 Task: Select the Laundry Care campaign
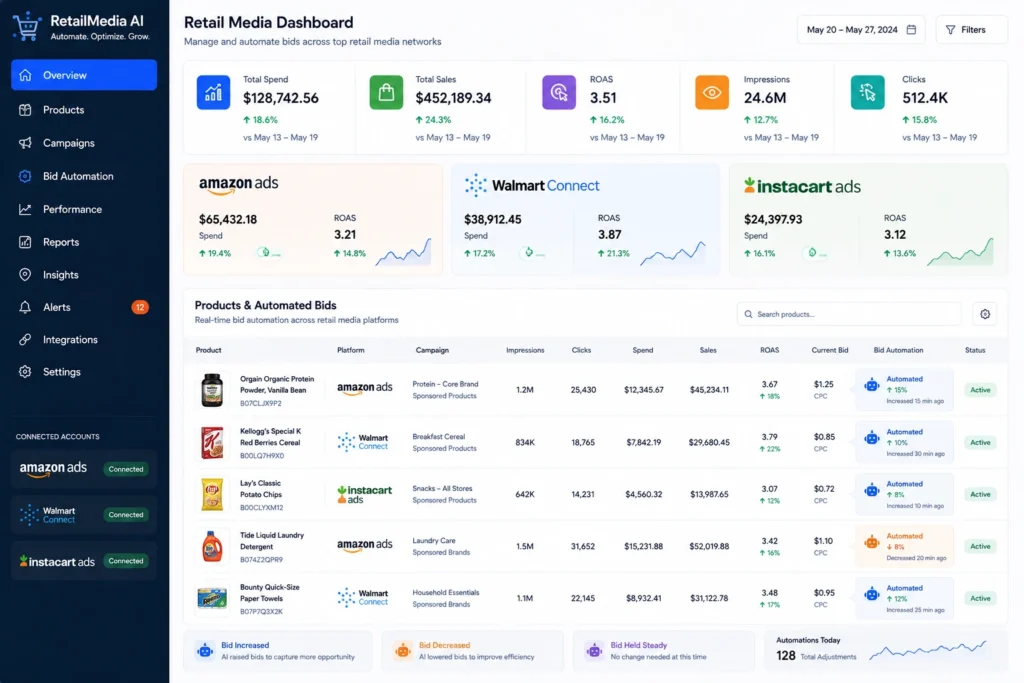point(434,541)
